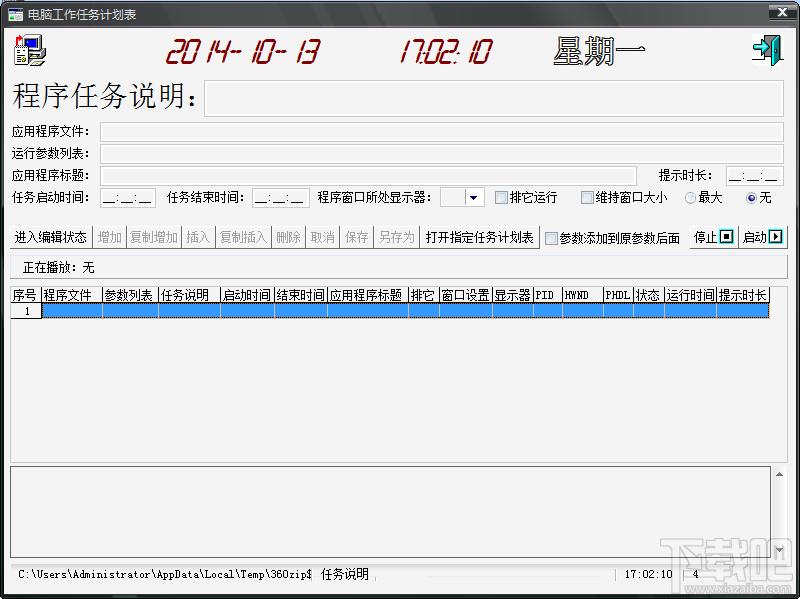Click the 任务结束时间 time field

point(281,197)
